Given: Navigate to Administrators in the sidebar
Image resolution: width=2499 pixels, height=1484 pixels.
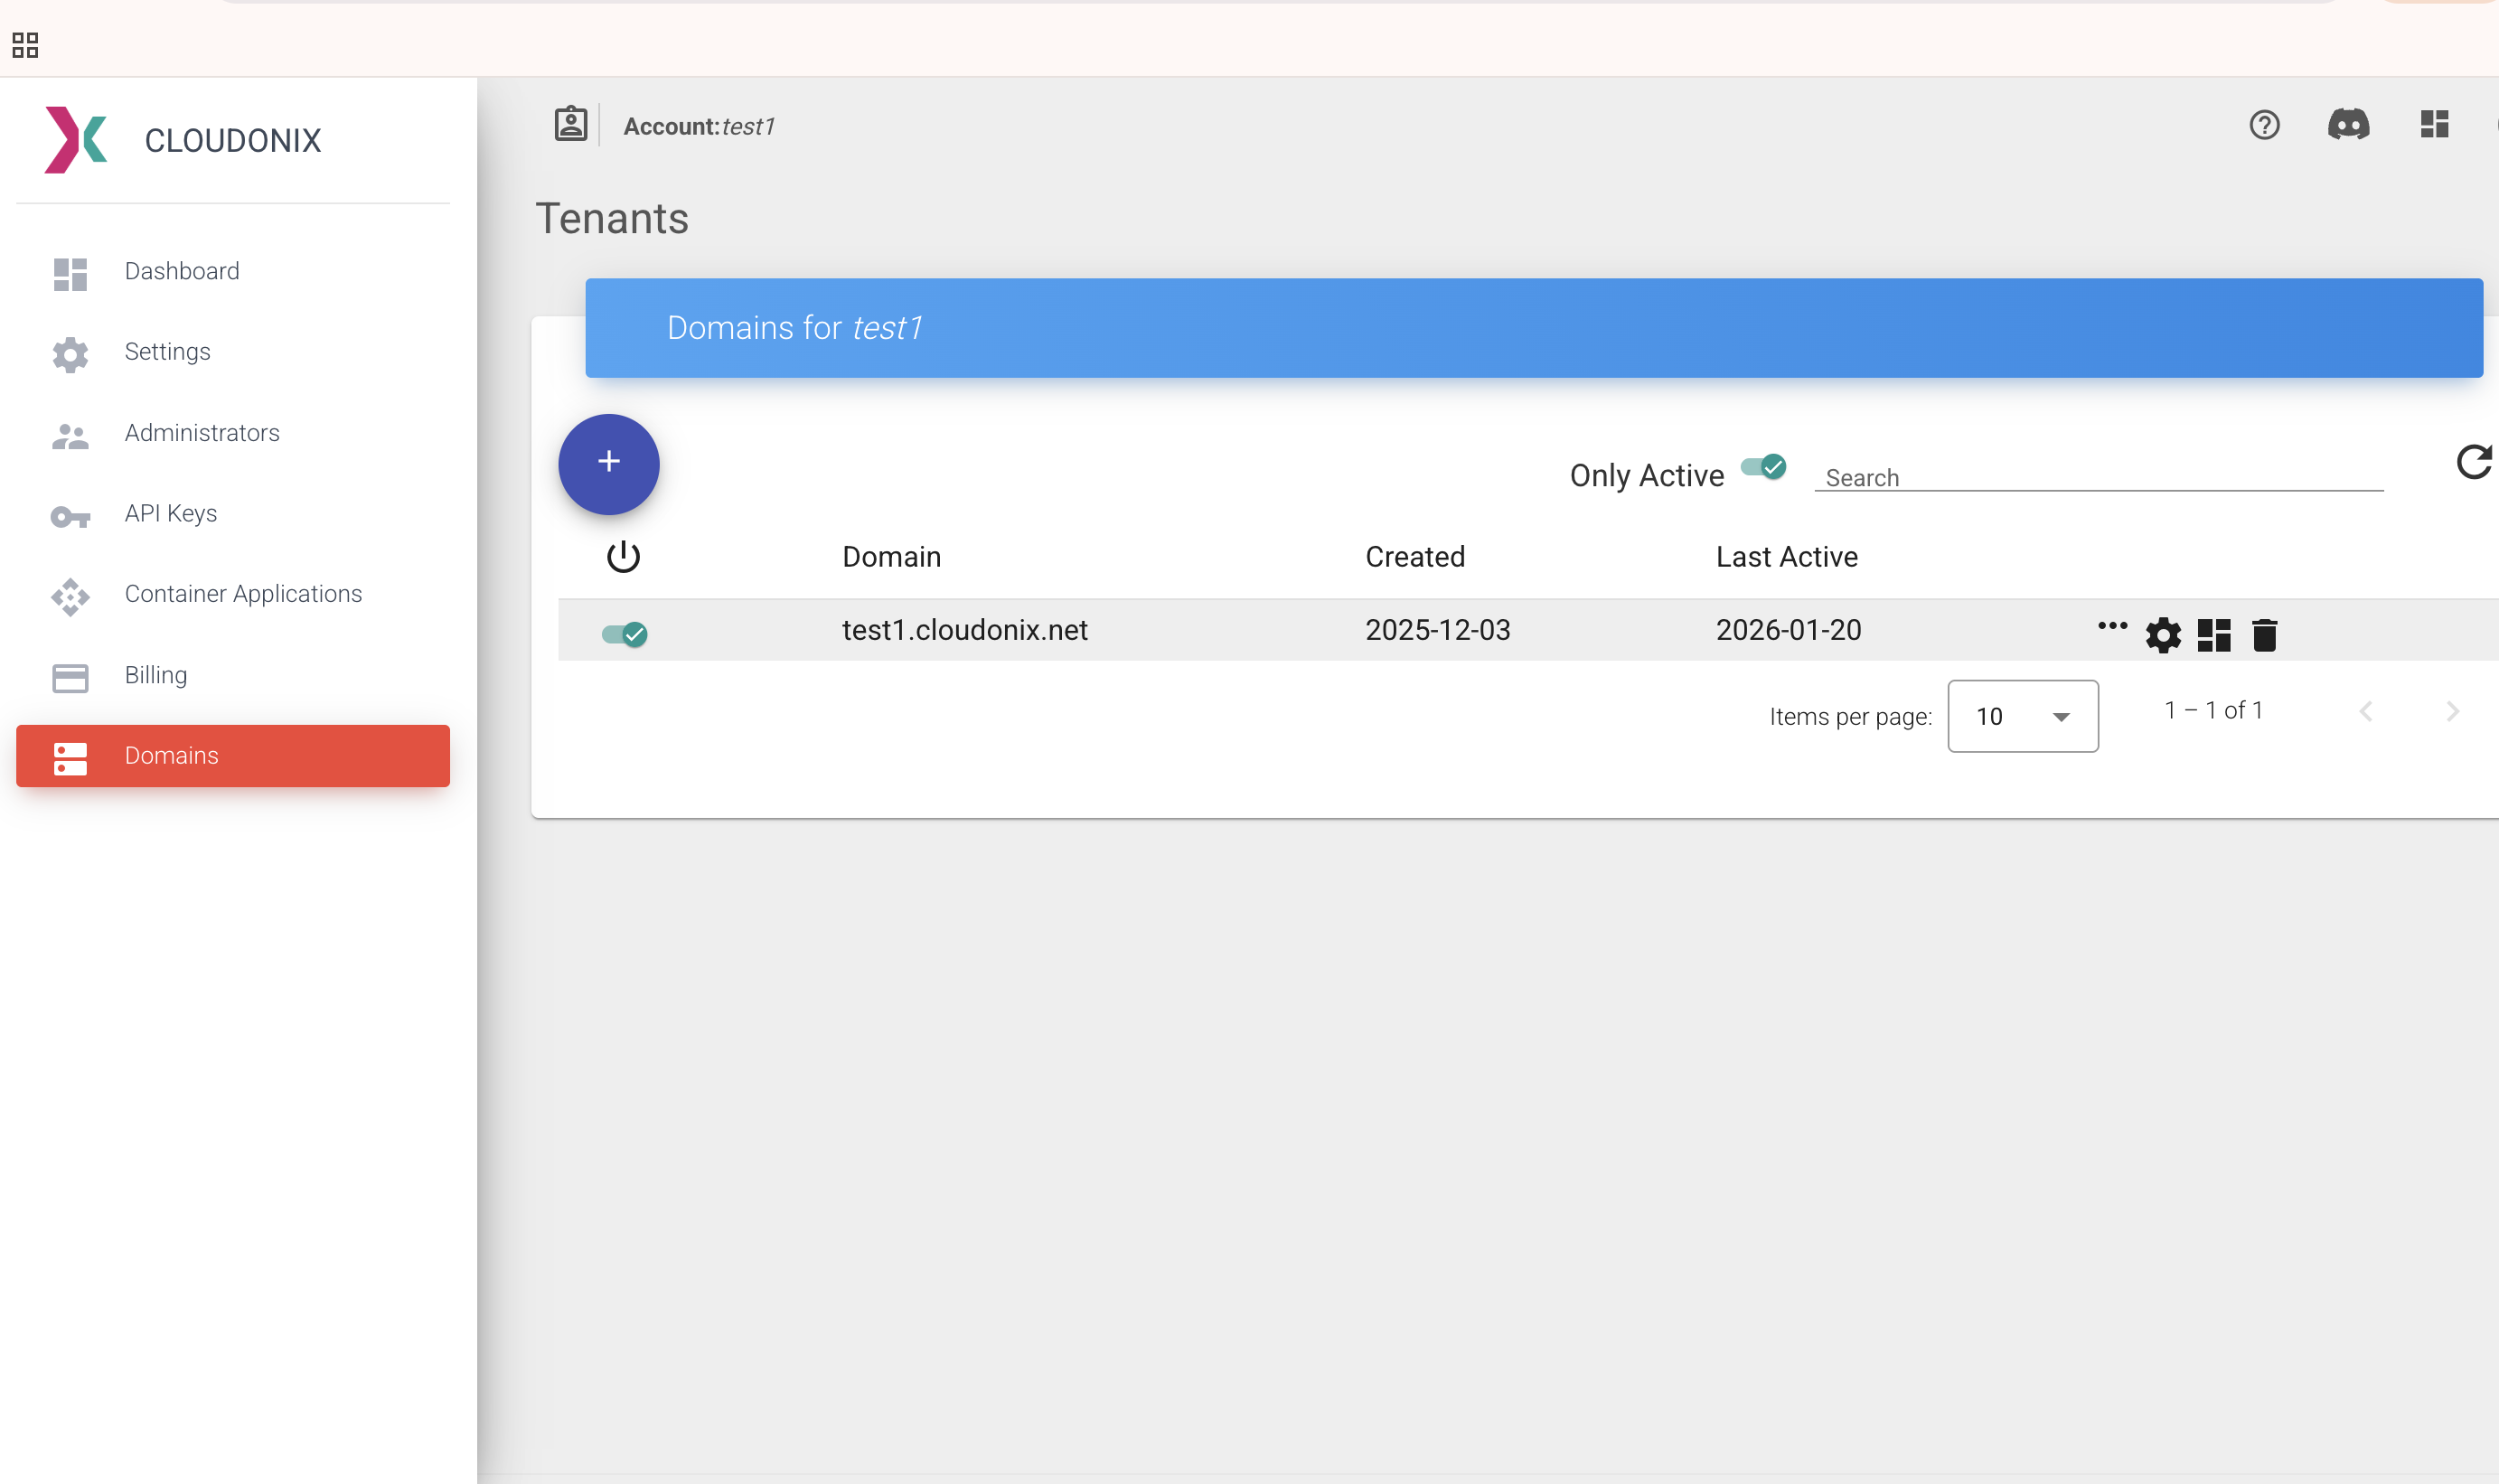Looking at the screenshot, I should click(201, 432).
